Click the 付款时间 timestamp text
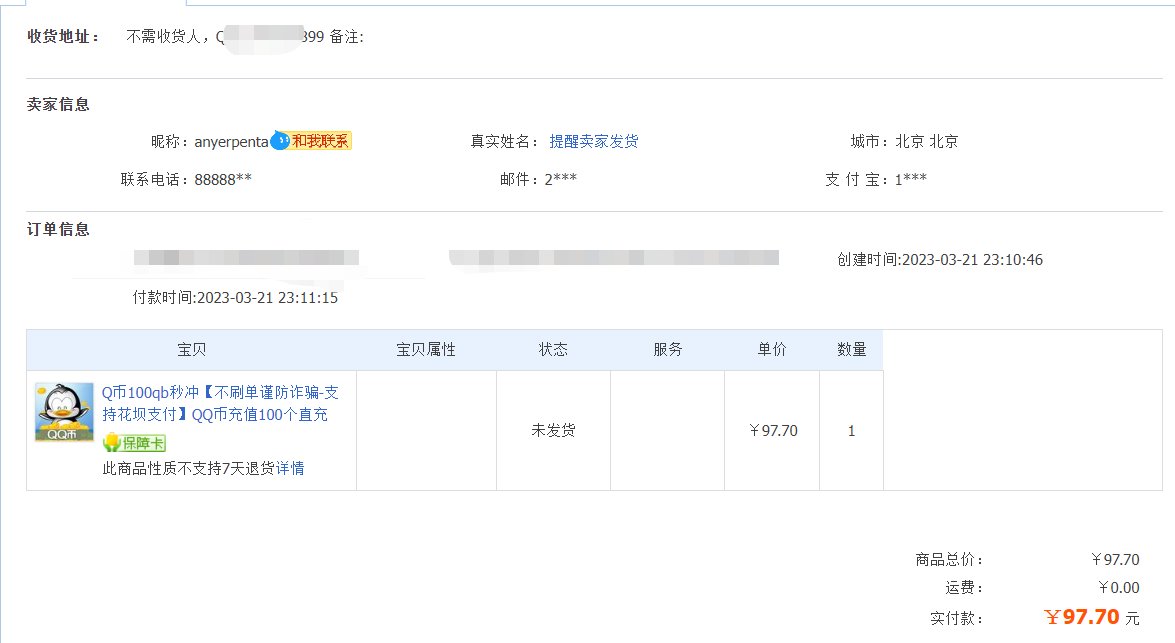The width and height of the screenshot is (1175, 643). pos(235,298)
